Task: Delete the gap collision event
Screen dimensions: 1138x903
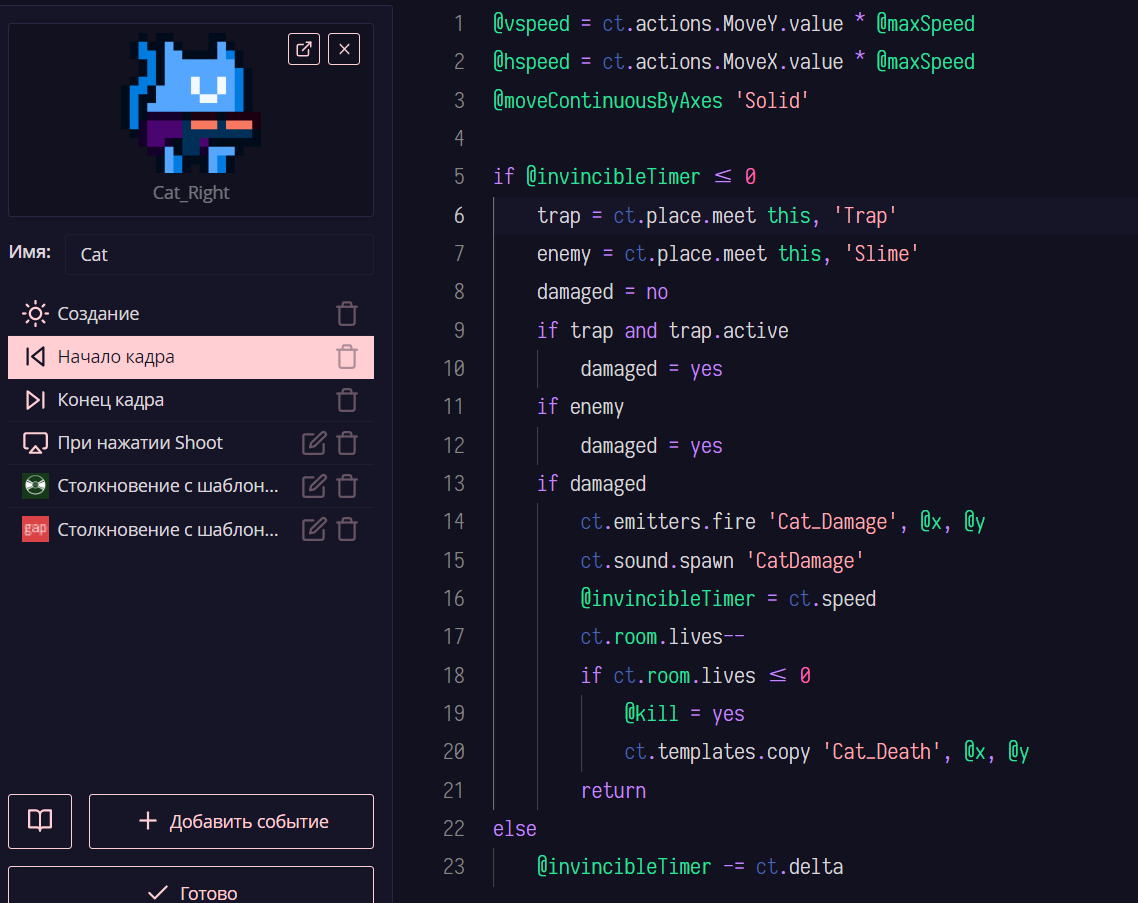Action: pyautogui.click(x=347, y=529)
